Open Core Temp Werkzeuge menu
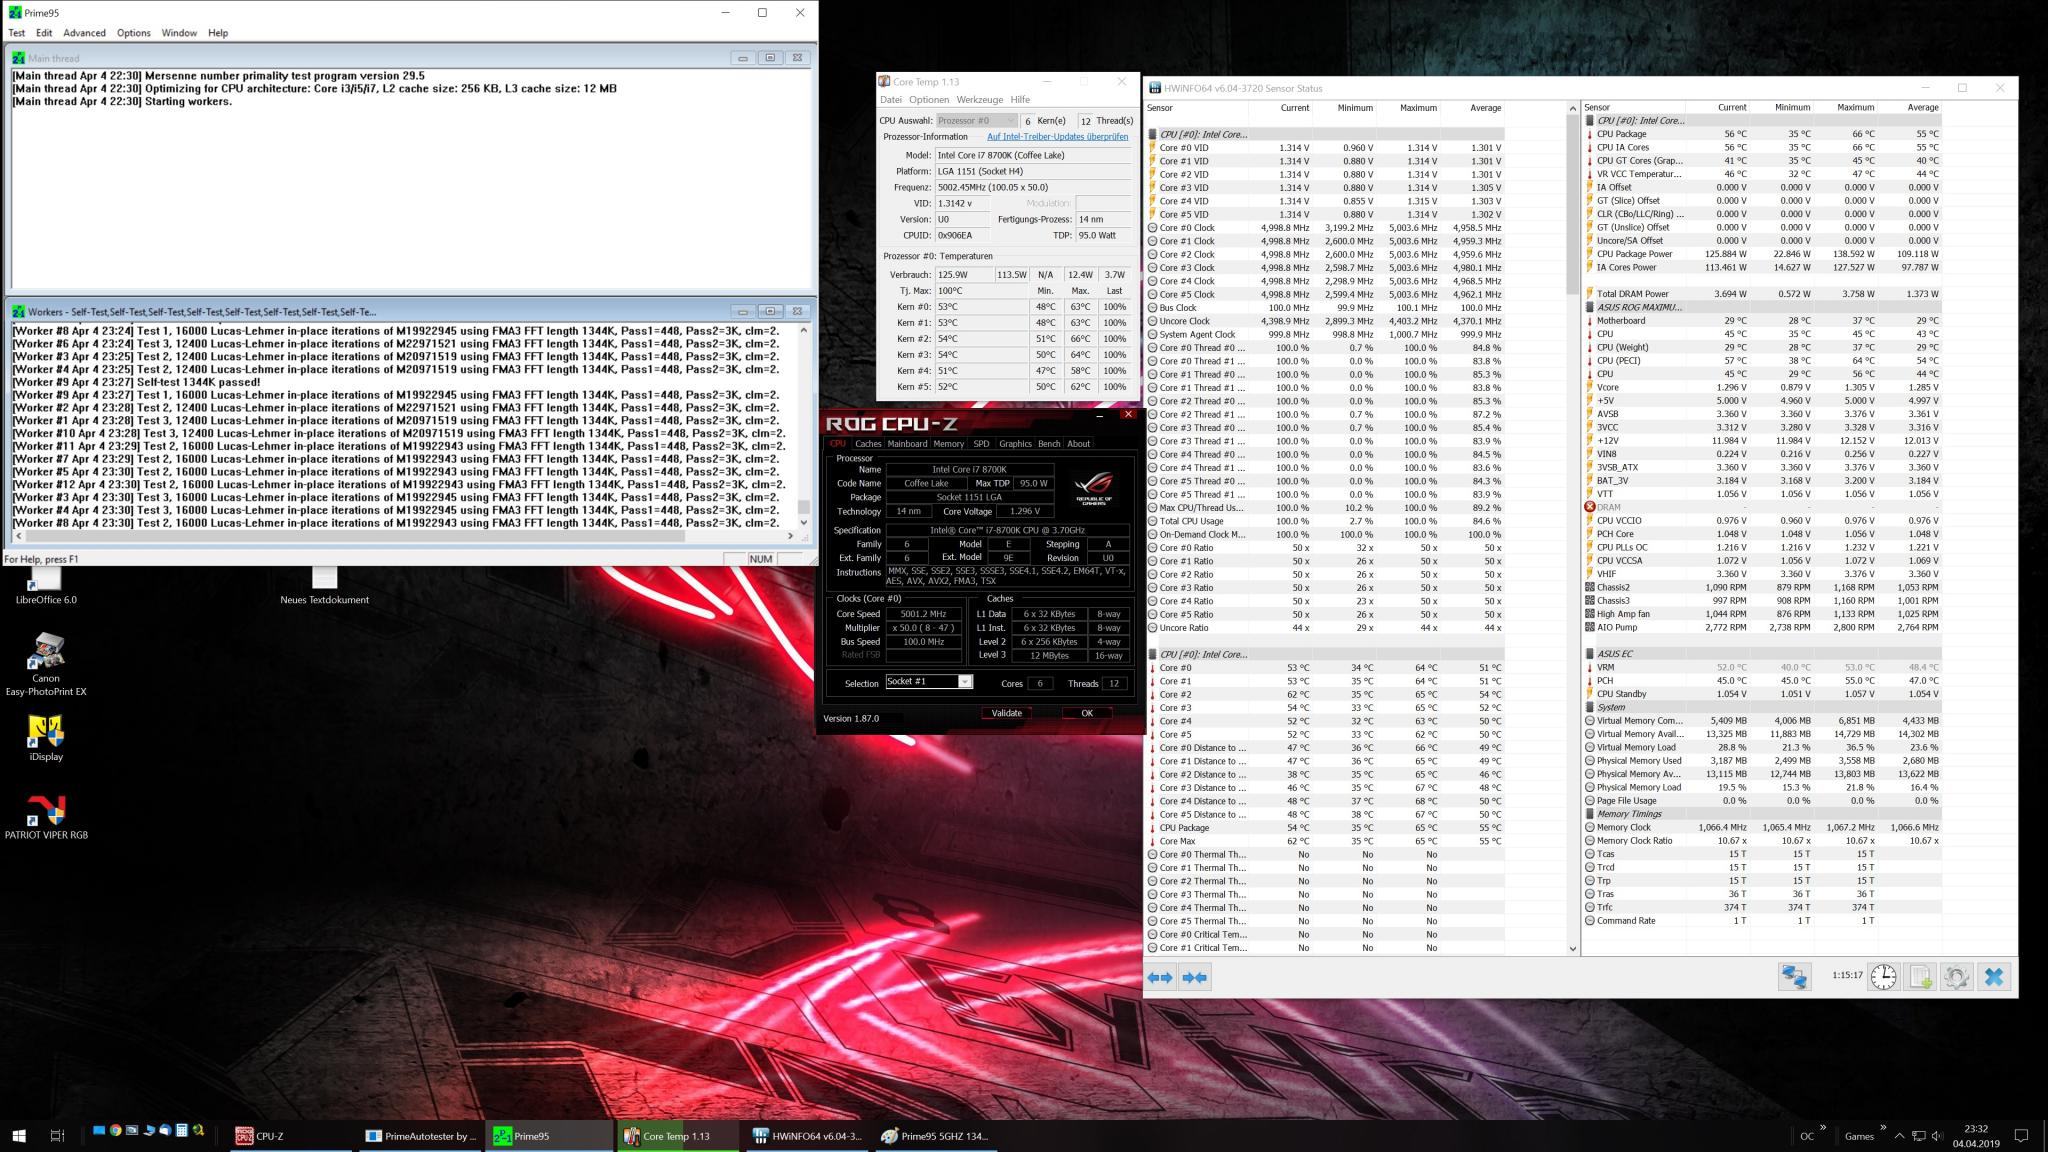This screenshot has width=2048, height=1152. point(979,100)
